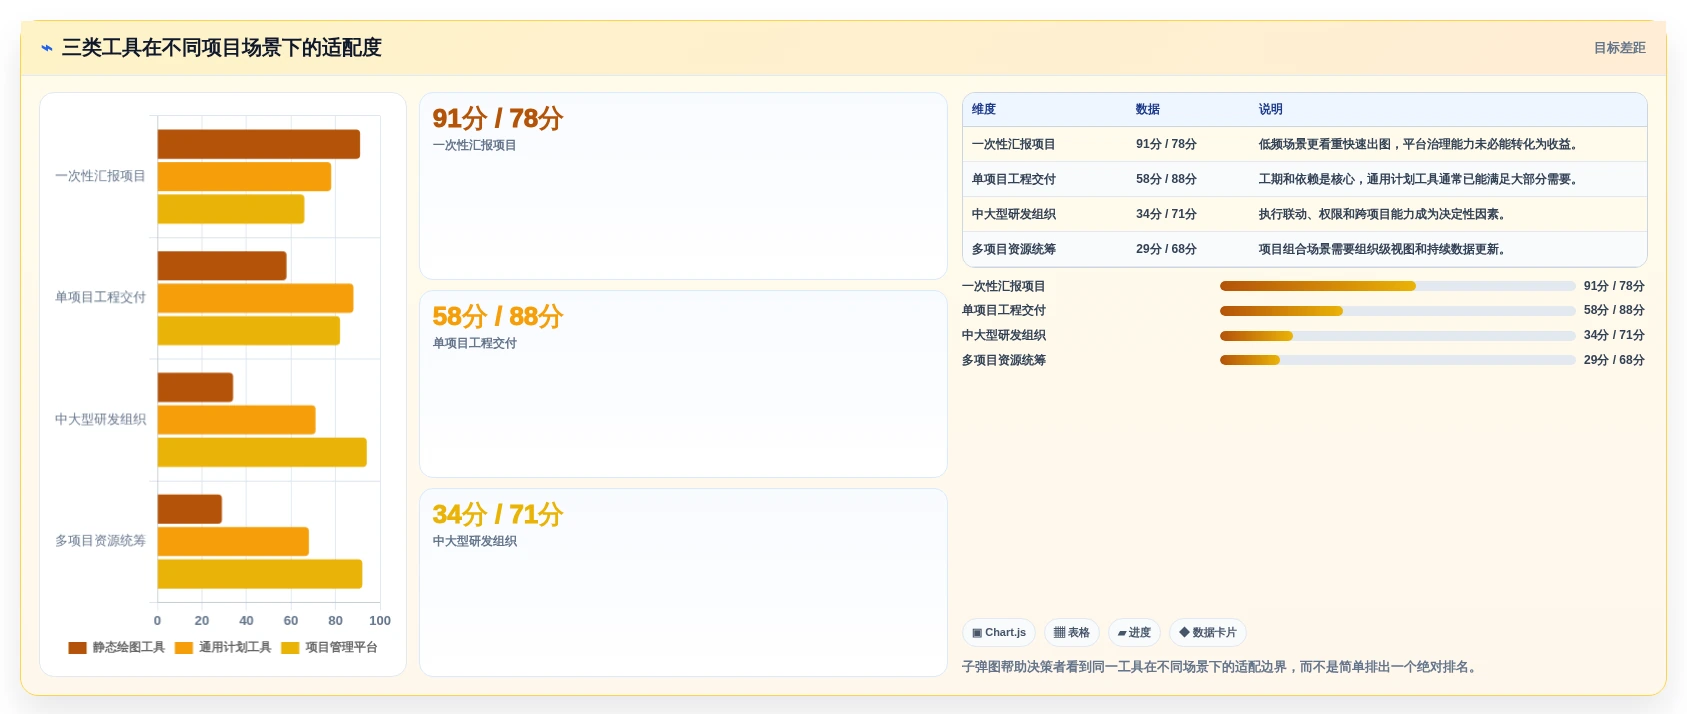Click the description starting 执行联动、权限和跨项目

(x=1384, y=215)
